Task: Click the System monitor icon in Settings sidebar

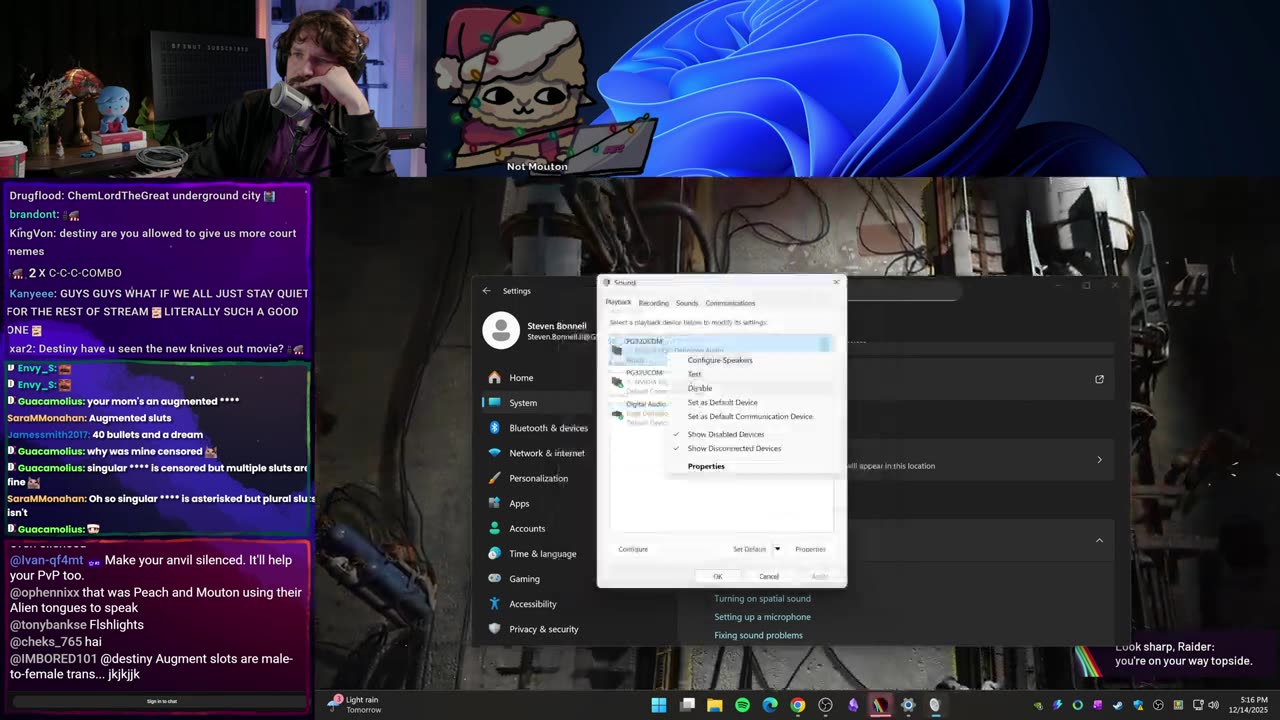Action: pos(494,403)
